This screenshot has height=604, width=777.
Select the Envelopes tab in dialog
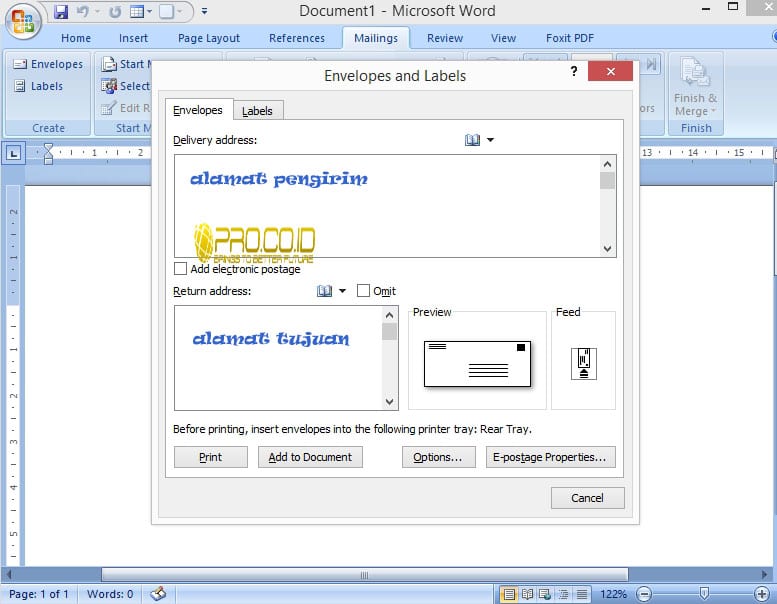(198, 110)
